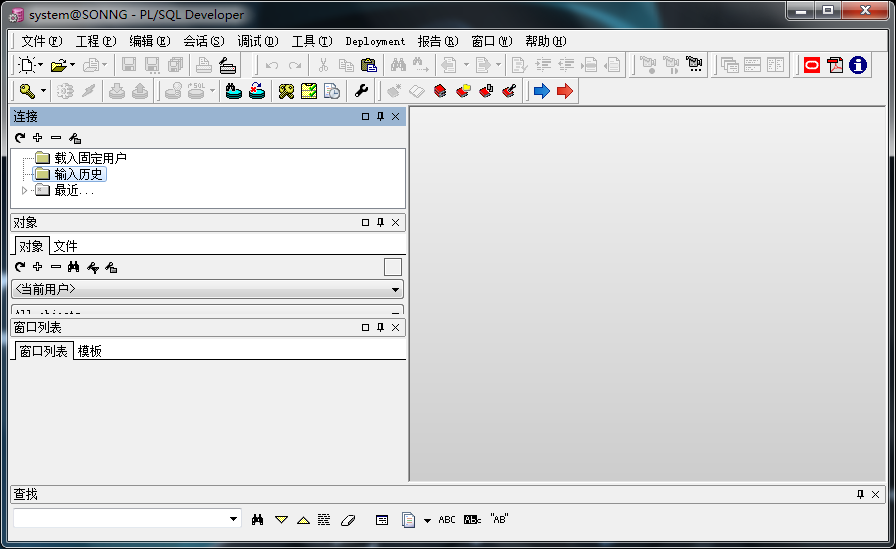
Task: Click the blue info About icon
Action: pos(858,65)
